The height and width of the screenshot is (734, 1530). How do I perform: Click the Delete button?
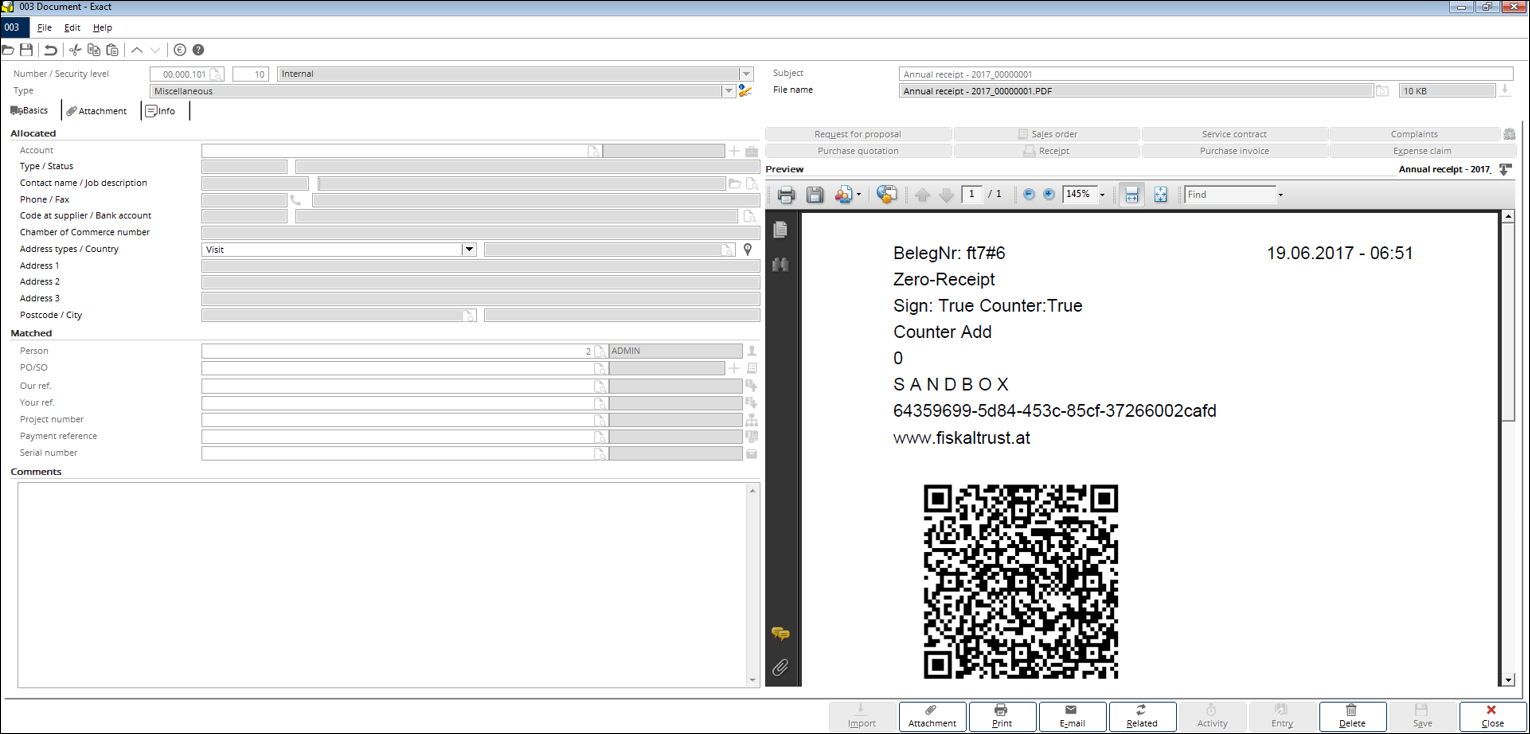(1352, 716)
